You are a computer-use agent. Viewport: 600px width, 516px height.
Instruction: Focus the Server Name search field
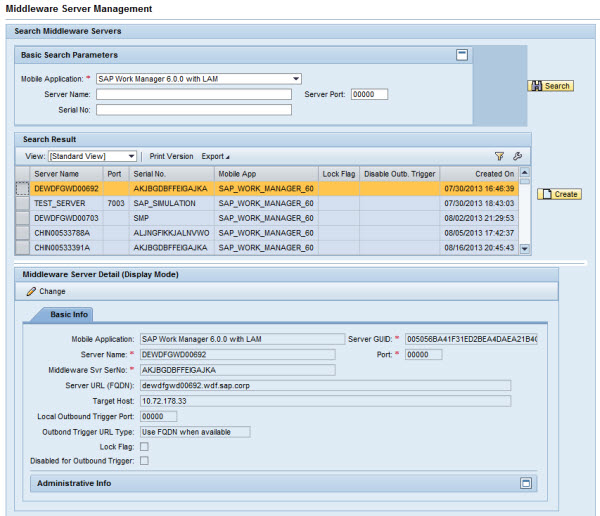(x=194, y=94)
